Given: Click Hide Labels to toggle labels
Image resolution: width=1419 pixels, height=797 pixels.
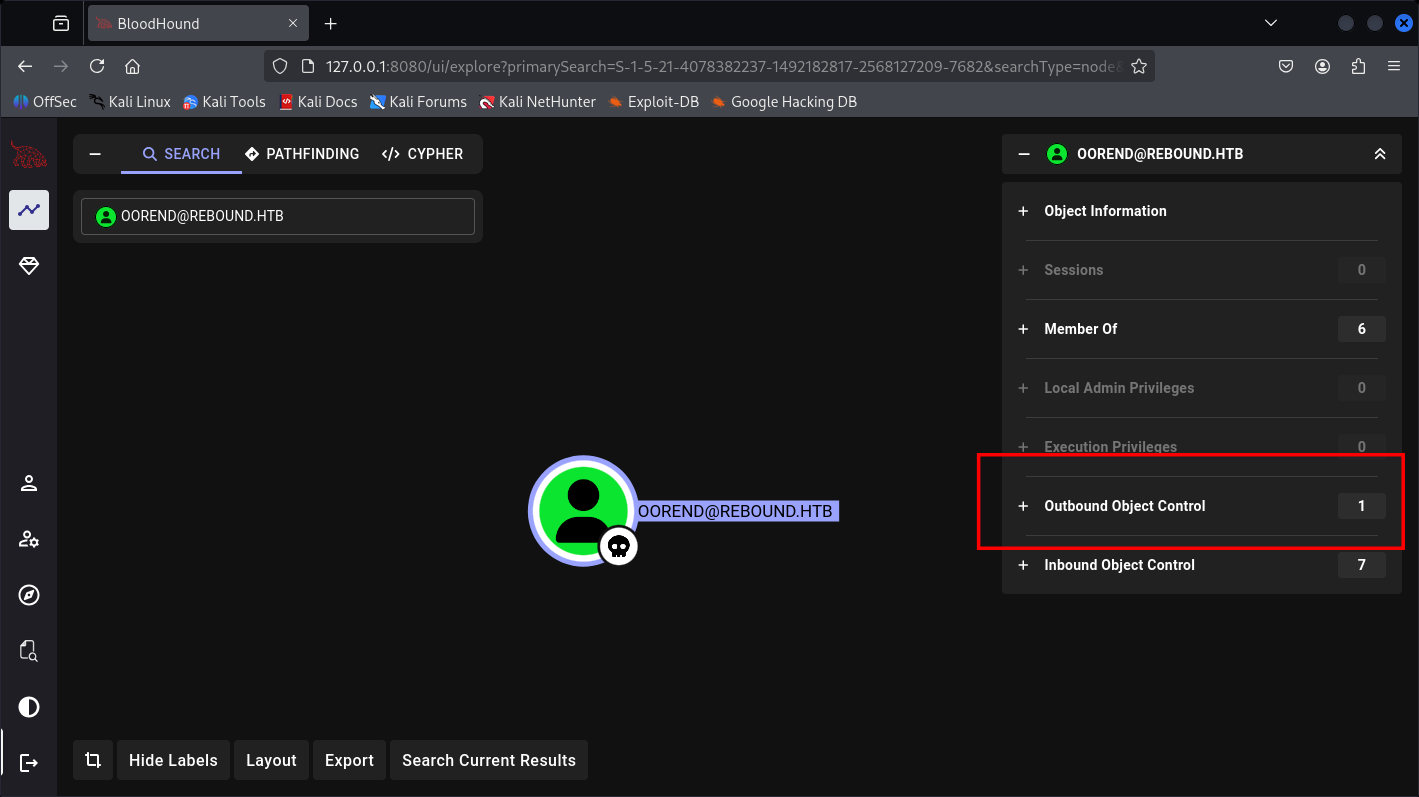Looking at the screenshot, I should [x=173, y=760].
